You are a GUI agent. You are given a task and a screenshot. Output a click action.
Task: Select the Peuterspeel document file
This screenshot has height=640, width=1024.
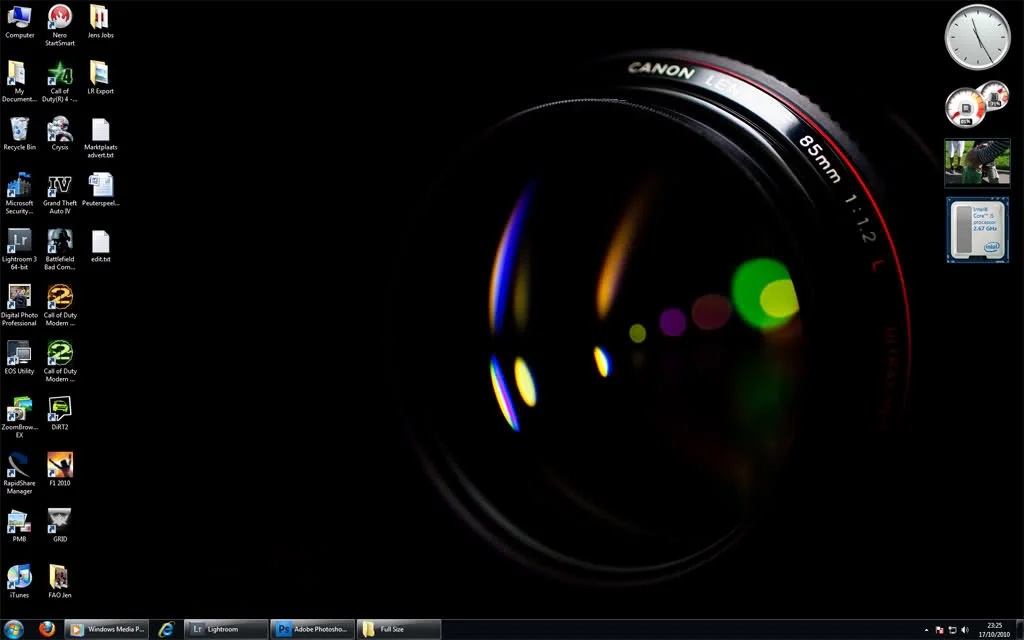click(x=101, y=190)
